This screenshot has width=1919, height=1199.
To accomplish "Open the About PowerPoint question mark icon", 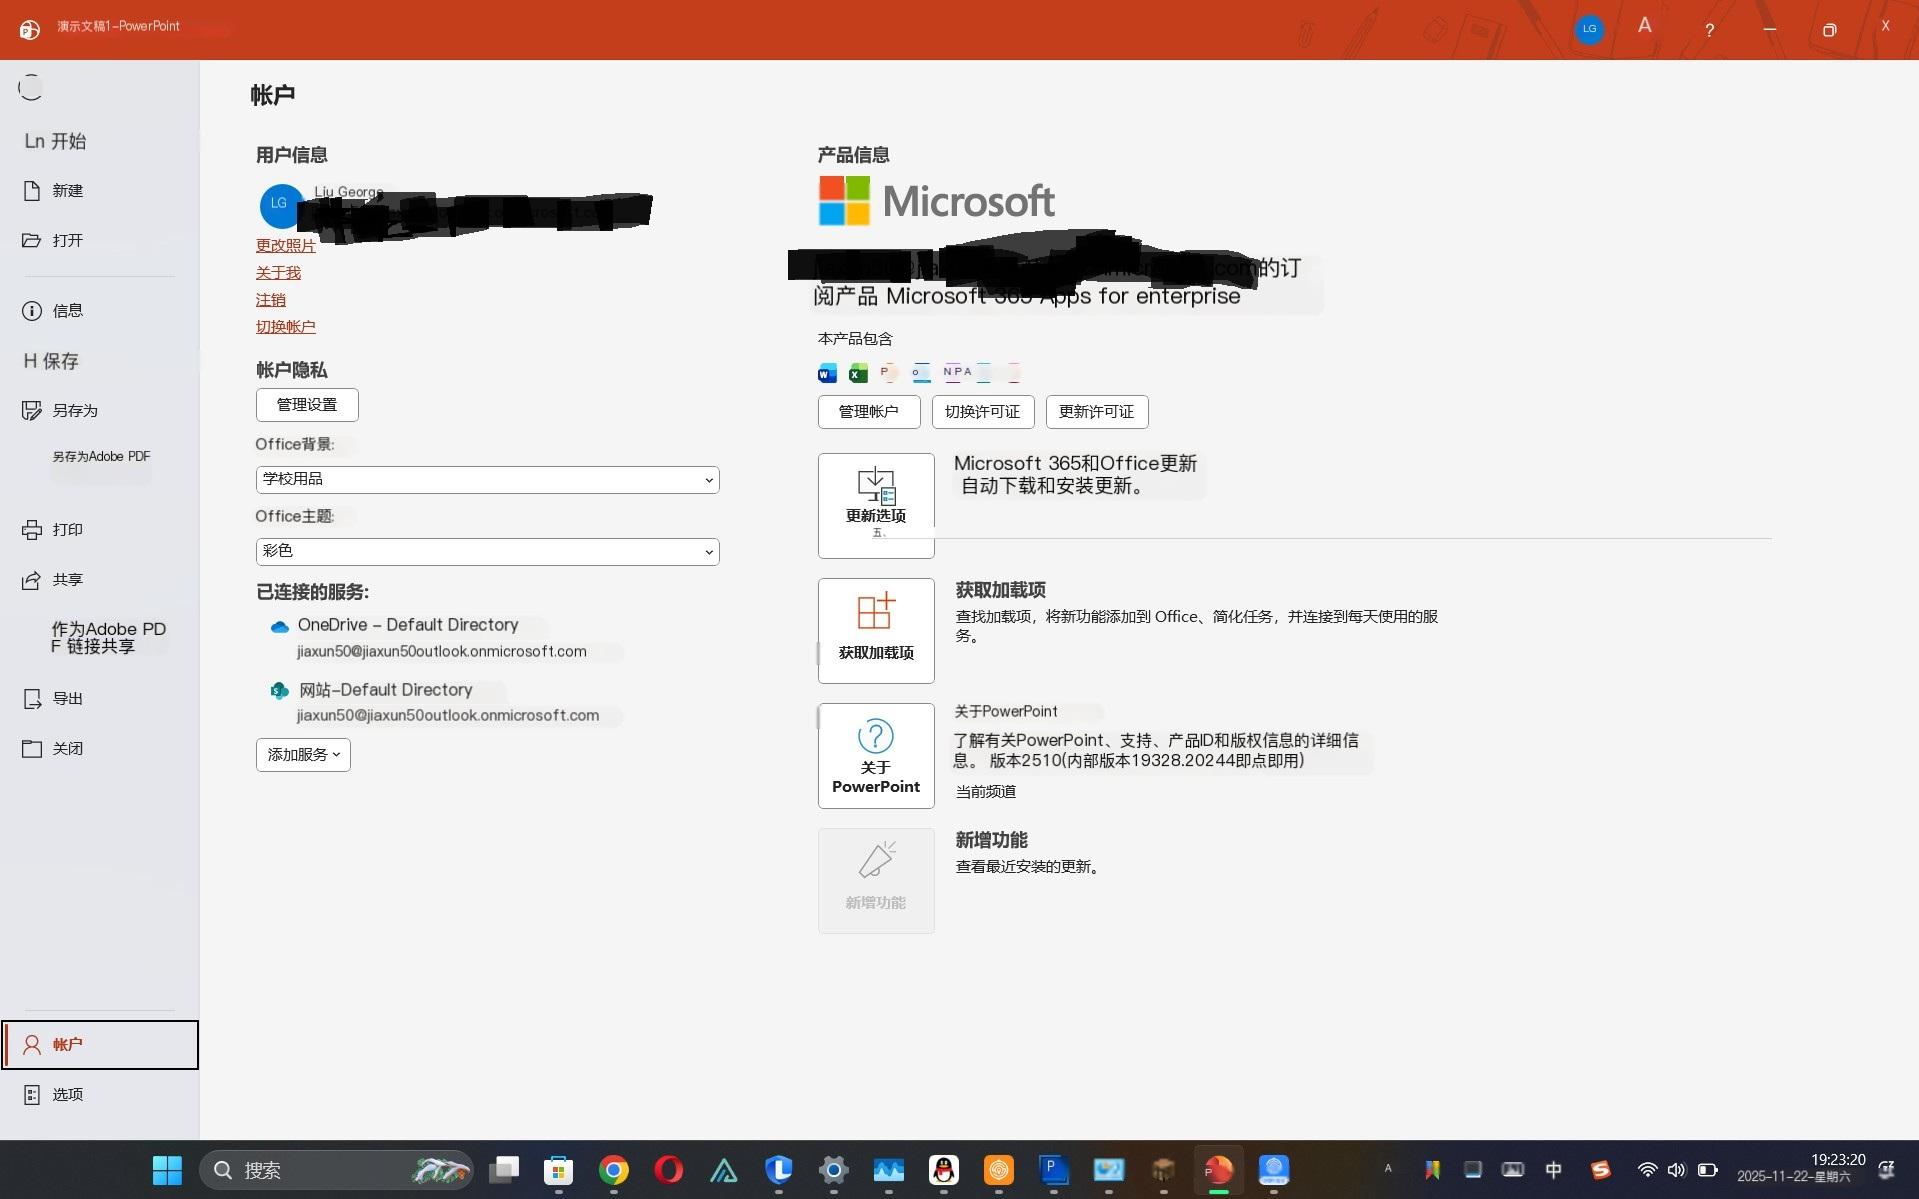I will pyautogui.click(x=875, y=737).
